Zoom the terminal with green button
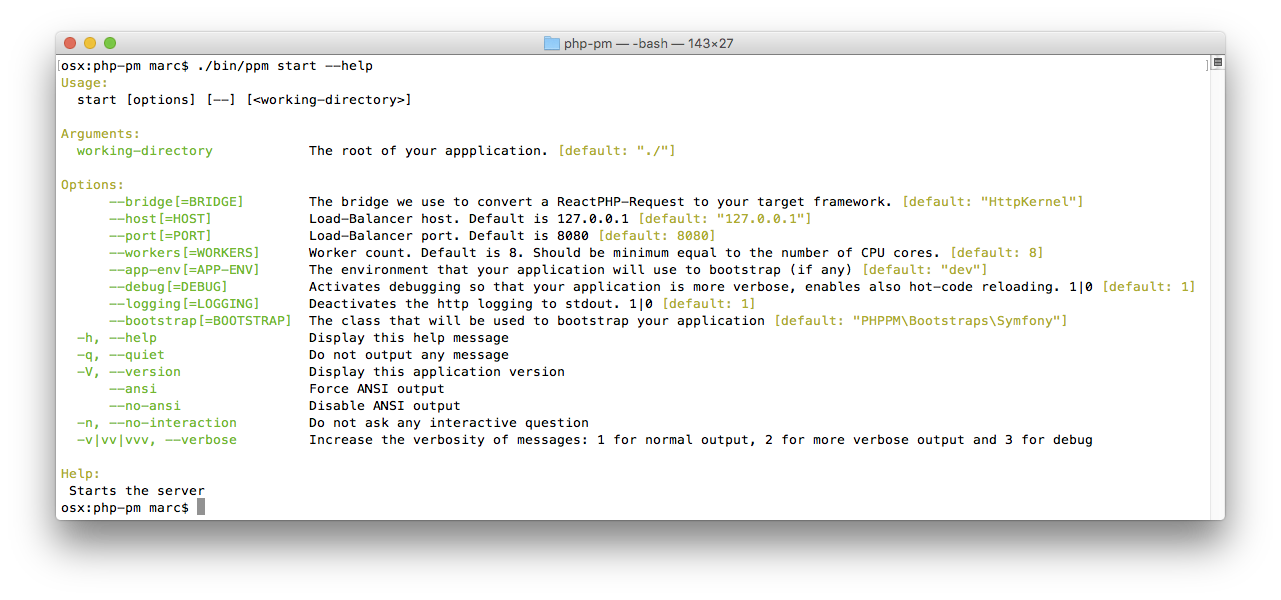Image resolution: width=1281 pixels, height=600 pixels. tap(110, 43)
